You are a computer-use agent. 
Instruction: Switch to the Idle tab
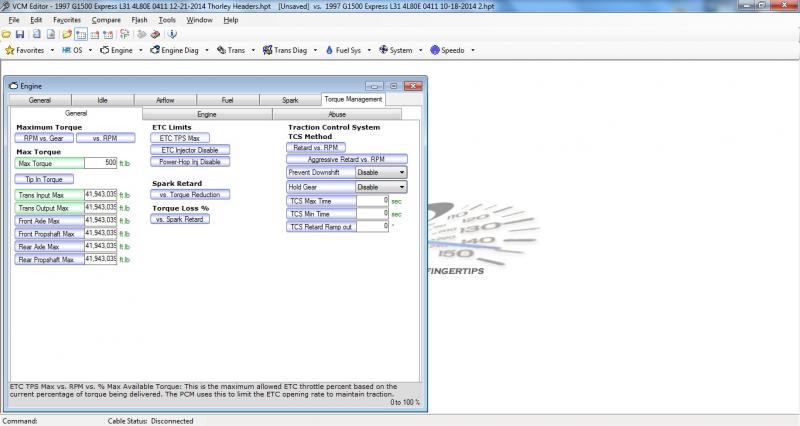click(103, 100)
